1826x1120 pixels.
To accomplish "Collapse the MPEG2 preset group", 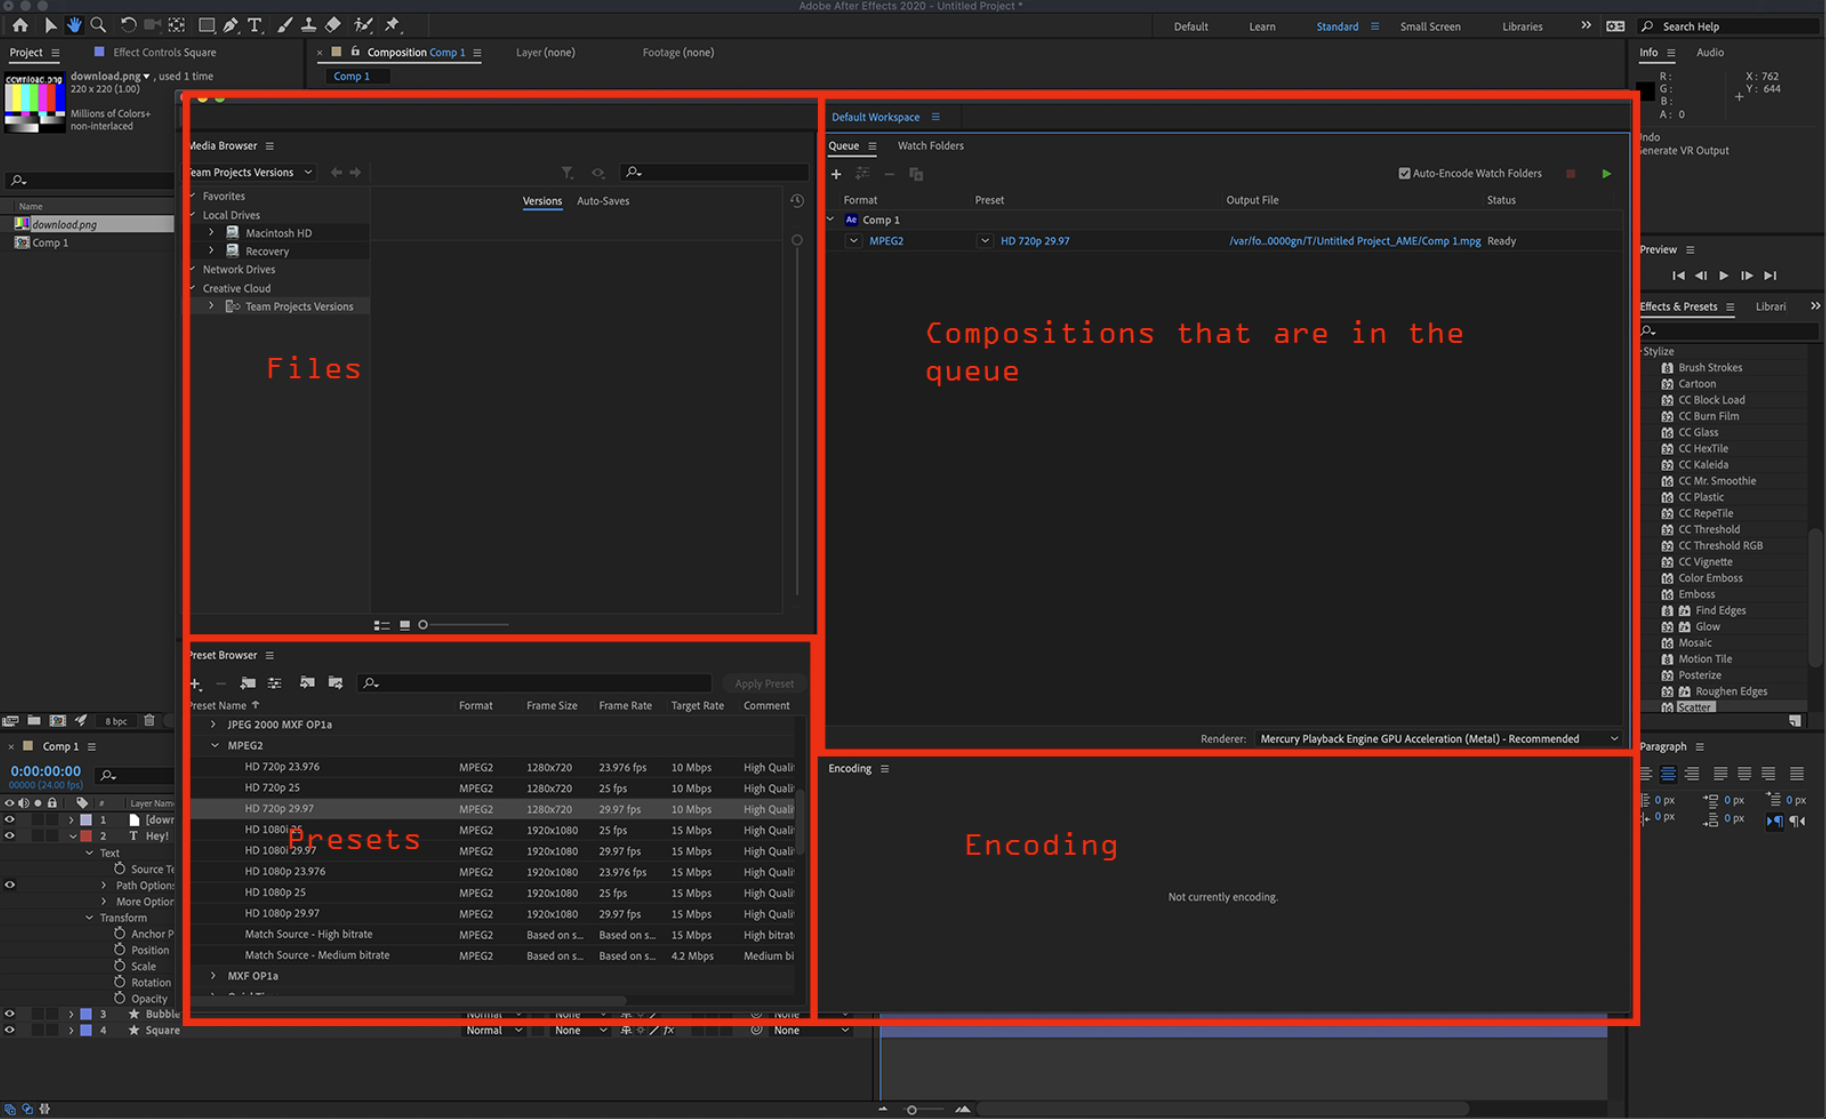I will pyautogui.click(x=214, y=746).
